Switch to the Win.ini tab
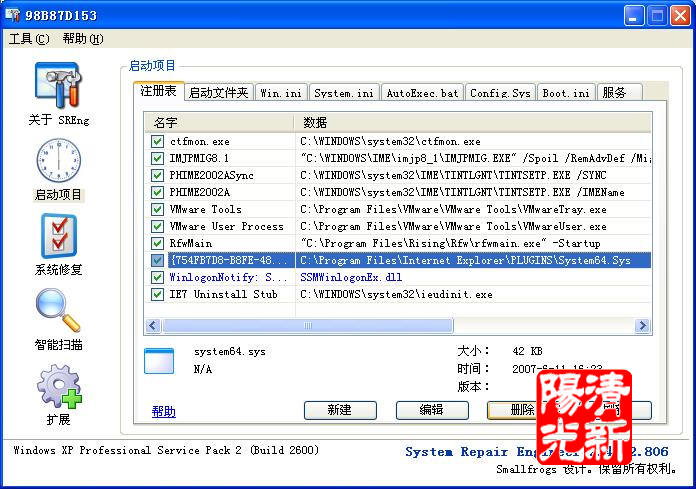696x489 pixels. tap(281, 93)
